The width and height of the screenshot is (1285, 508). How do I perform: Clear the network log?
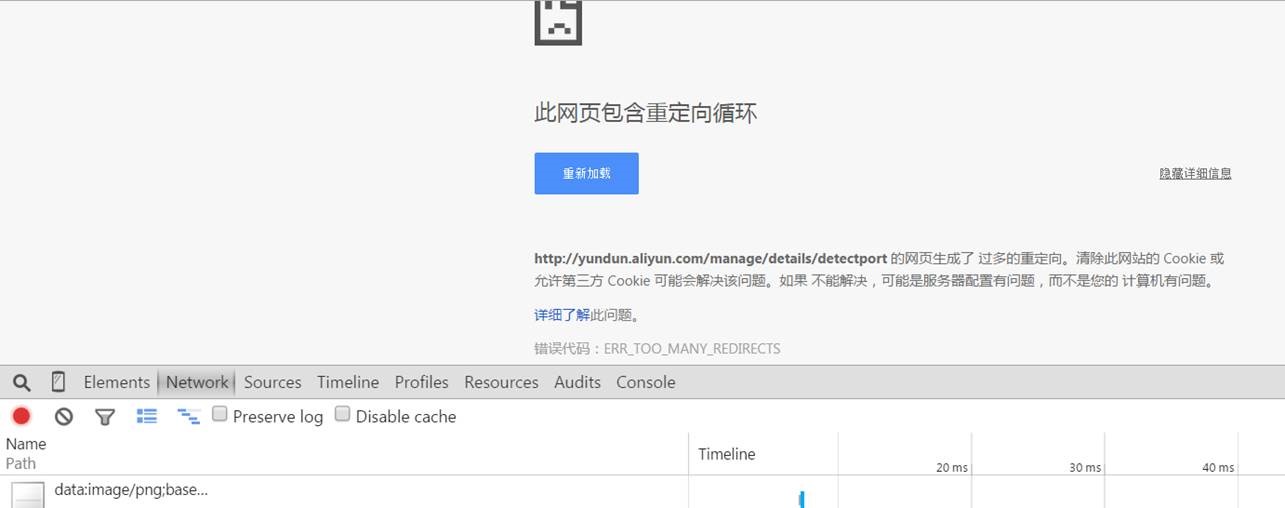point(64,417)
